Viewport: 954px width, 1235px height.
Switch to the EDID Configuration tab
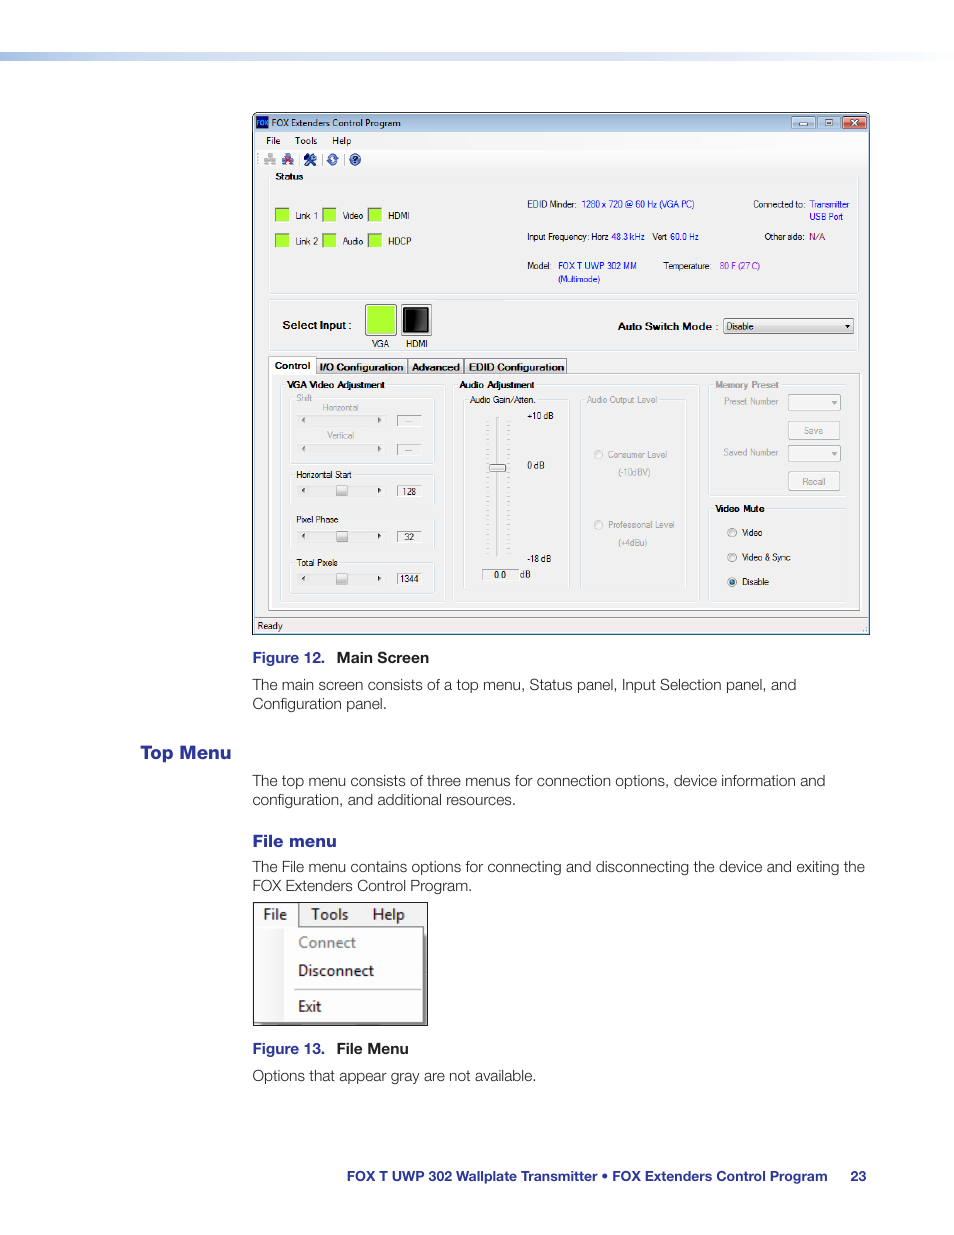click(516, 367)
